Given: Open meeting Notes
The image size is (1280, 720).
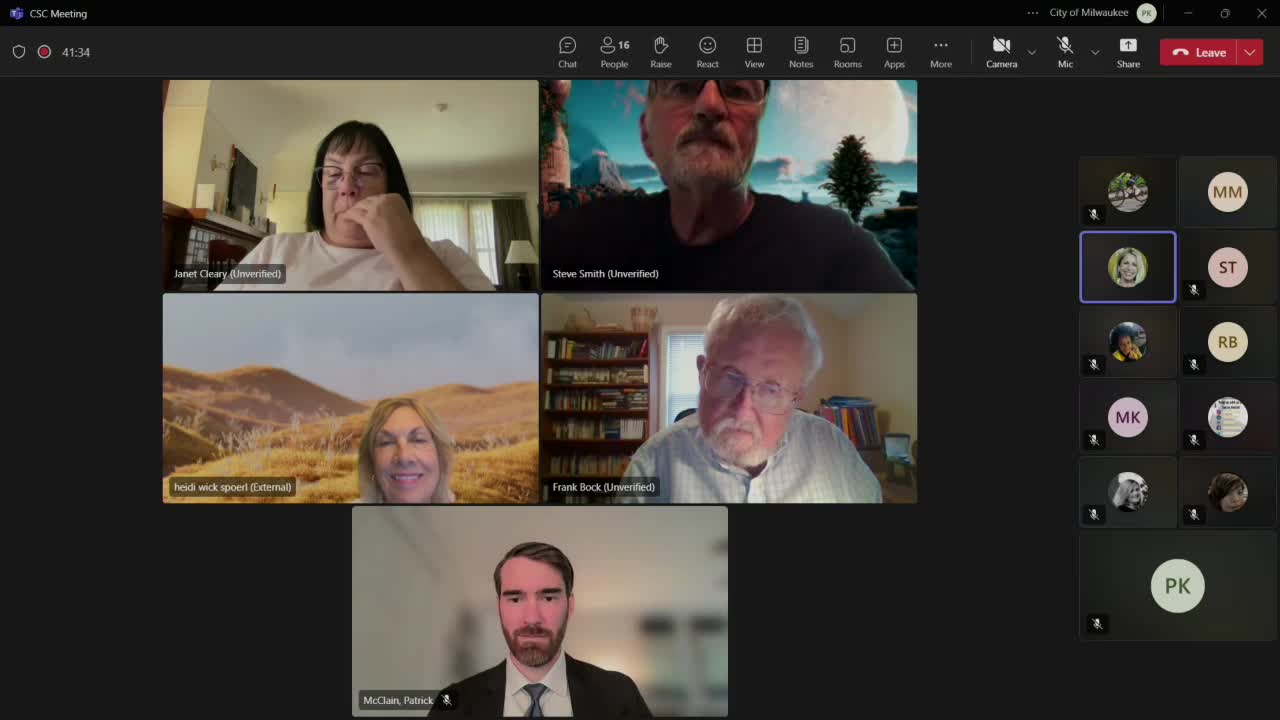Looking at the screenshot, I should click(801, 52).
